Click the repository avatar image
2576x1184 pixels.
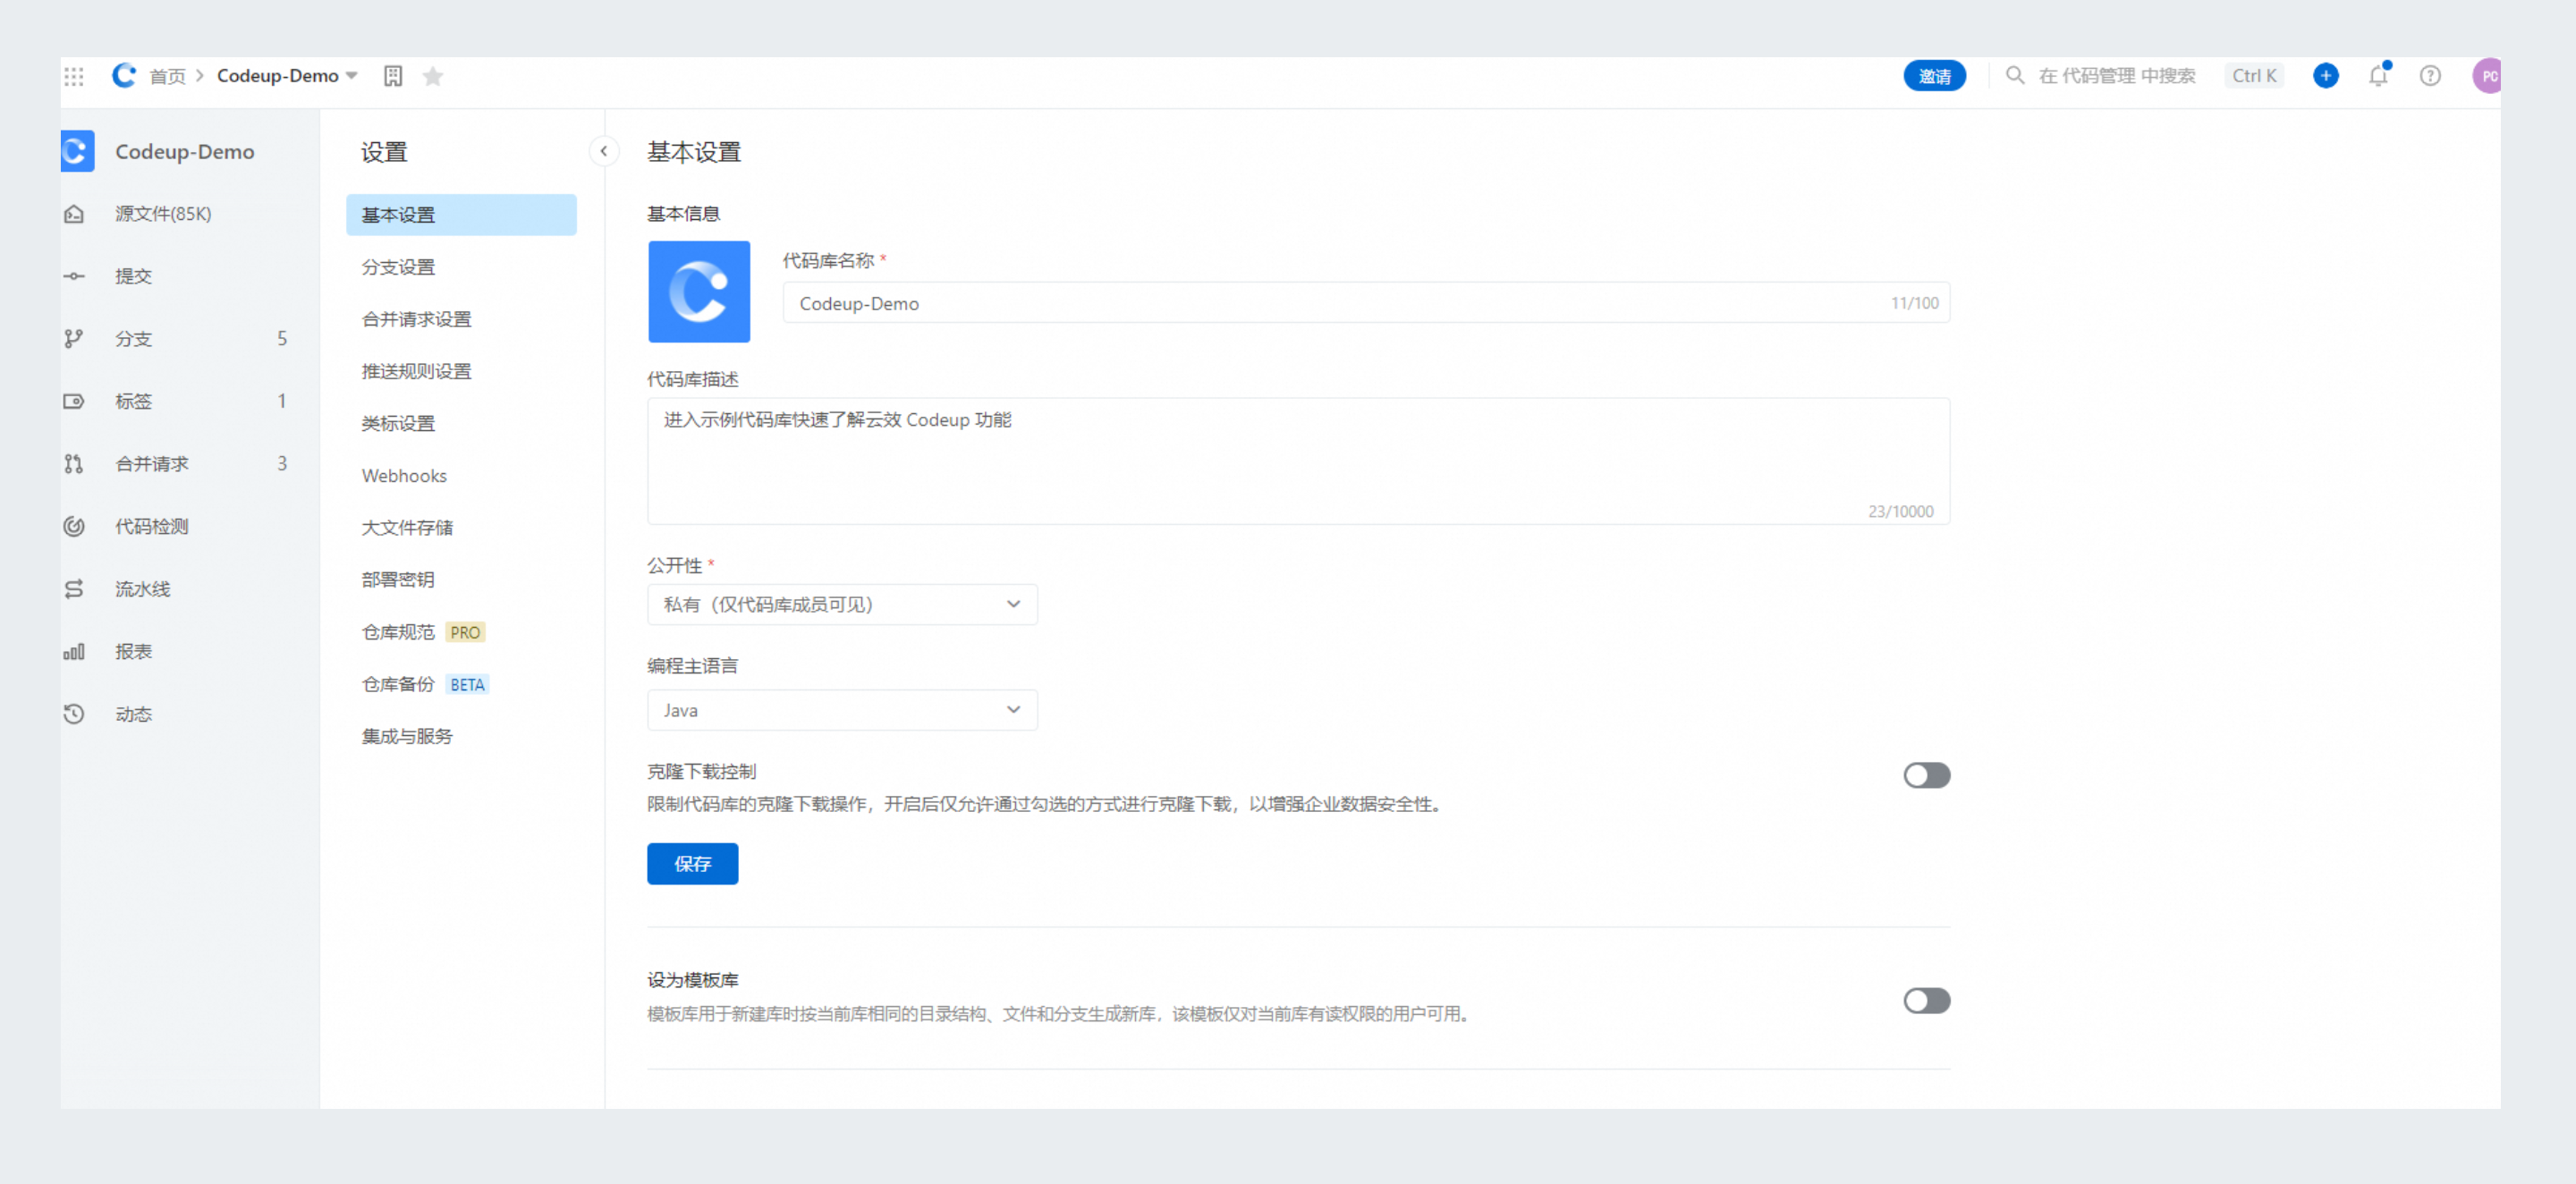click(x=699, y=292)
